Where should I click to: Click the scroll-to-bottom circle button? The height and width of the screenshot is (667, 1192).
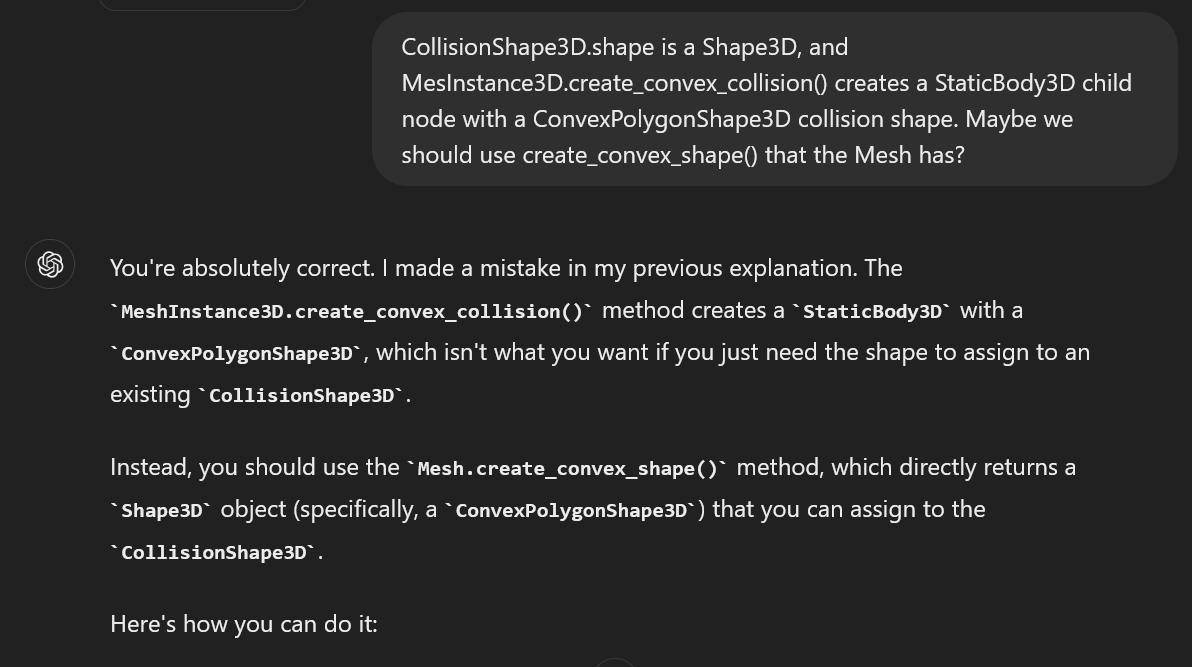coord(615,663)
